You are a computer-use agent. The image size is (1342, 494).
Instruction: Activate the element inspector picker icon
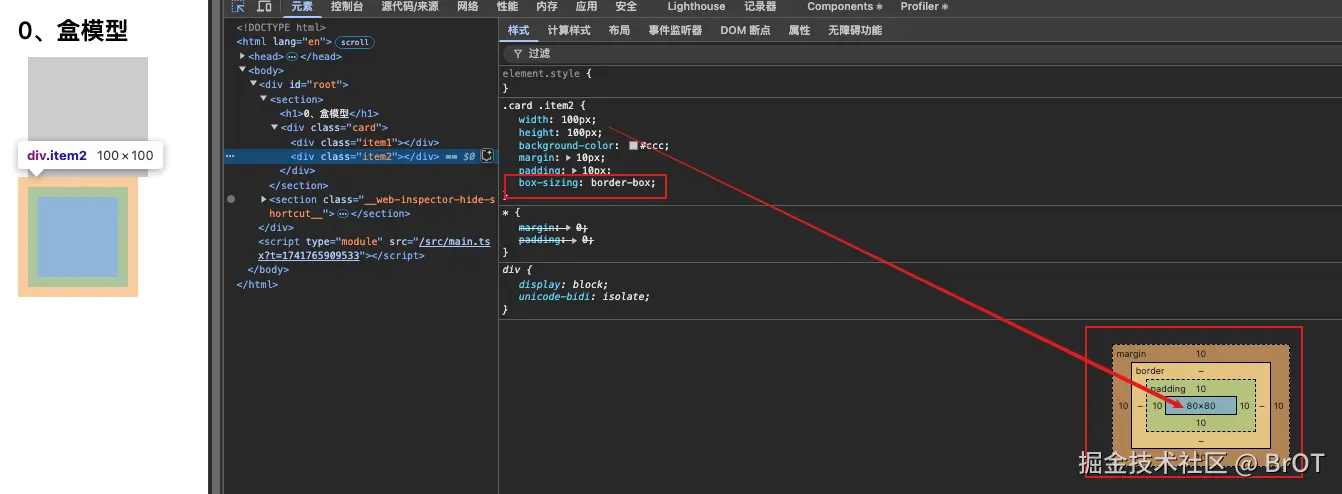tap(238, 7)
